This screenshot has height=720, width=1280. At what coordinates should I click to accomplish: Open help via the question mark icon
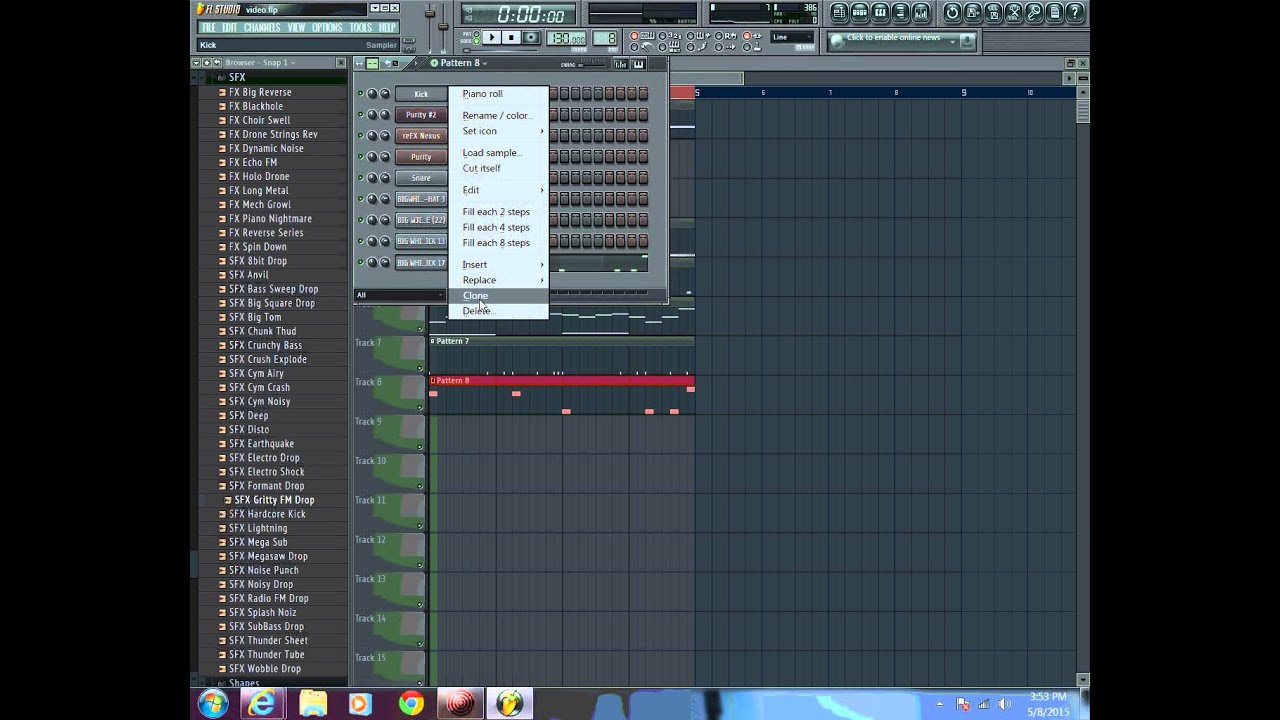point(1075,13)
